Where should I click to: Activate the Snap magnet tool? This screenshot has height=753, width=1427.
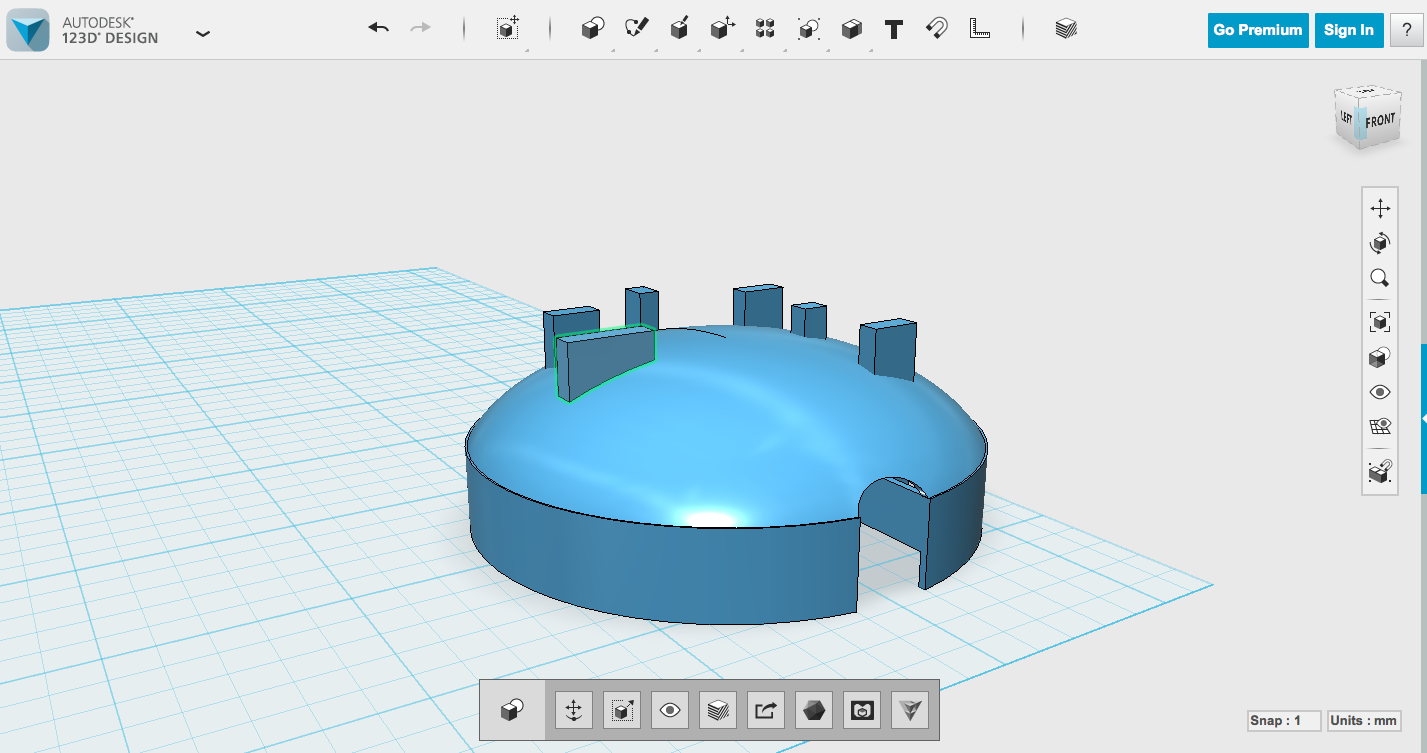pos(935,29)
